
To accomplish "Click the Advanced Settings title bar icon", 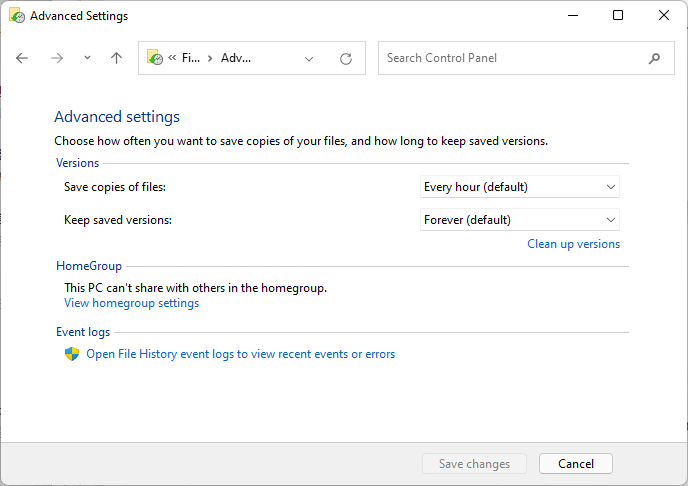I will [17, 16].
